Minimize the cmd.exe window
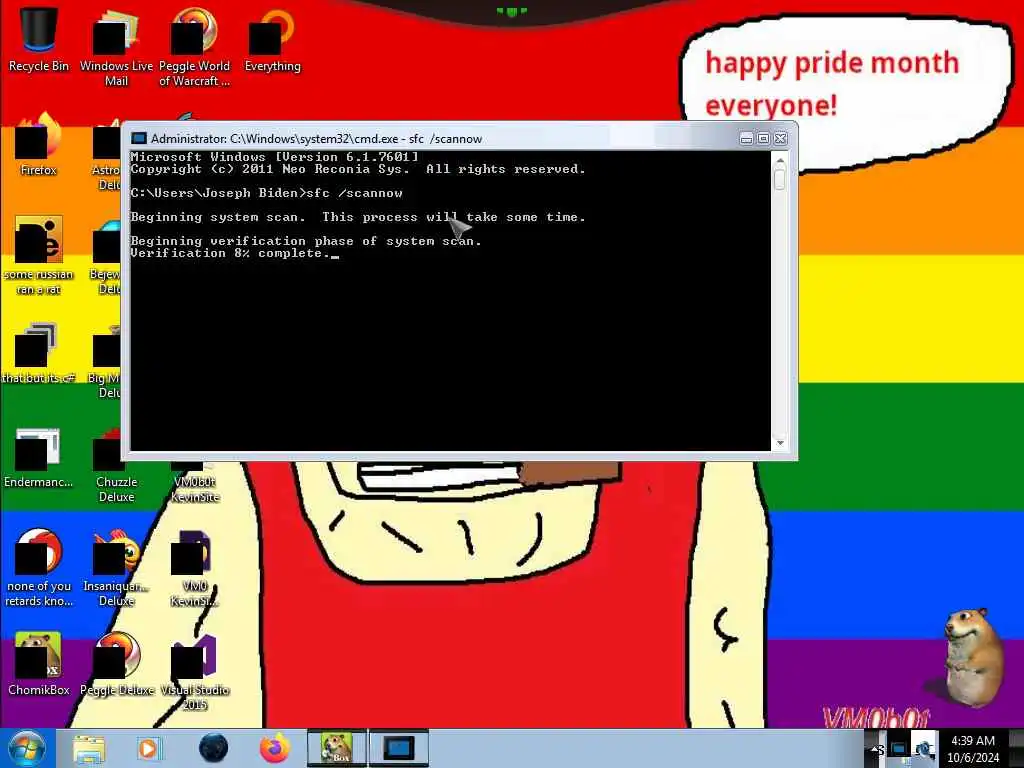The width and height of the screenshot is (1024, 768). click(746, 138)
